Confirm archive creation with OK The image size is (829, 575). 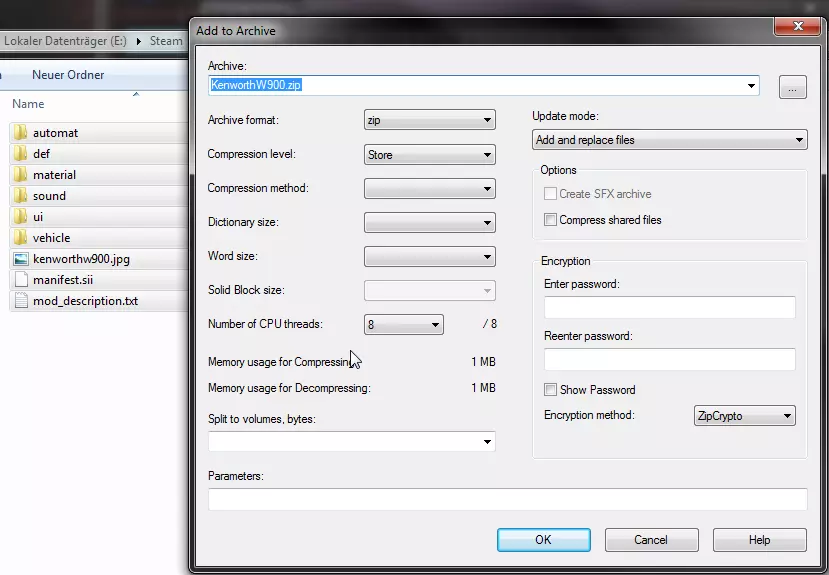[x=544, y=540]
